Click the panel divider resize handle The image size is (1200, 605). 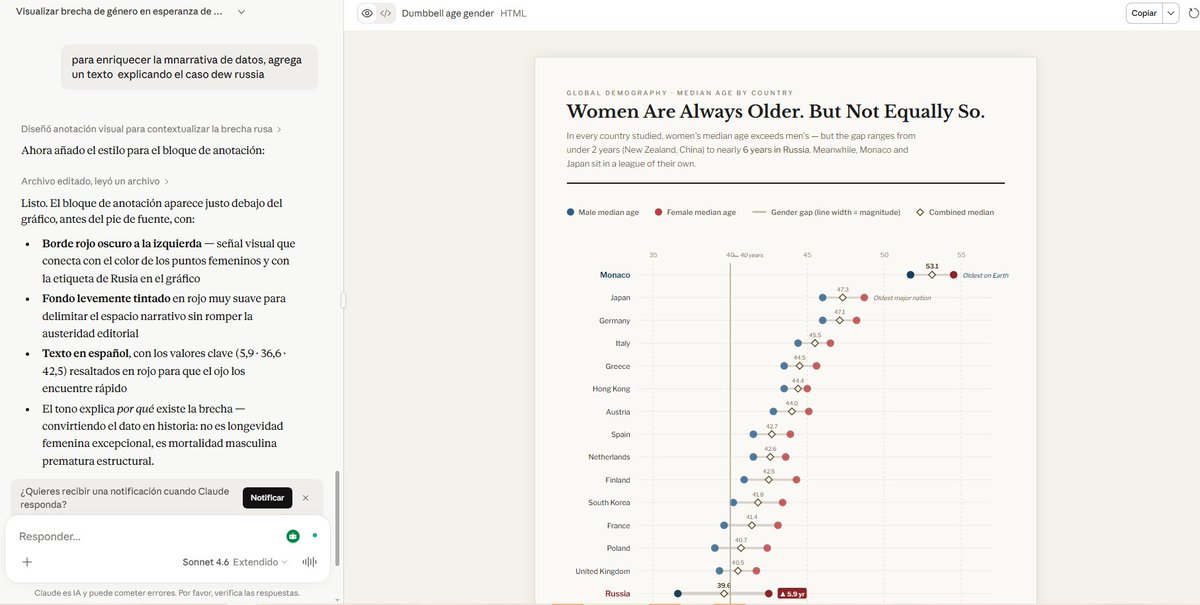[343, 299]
